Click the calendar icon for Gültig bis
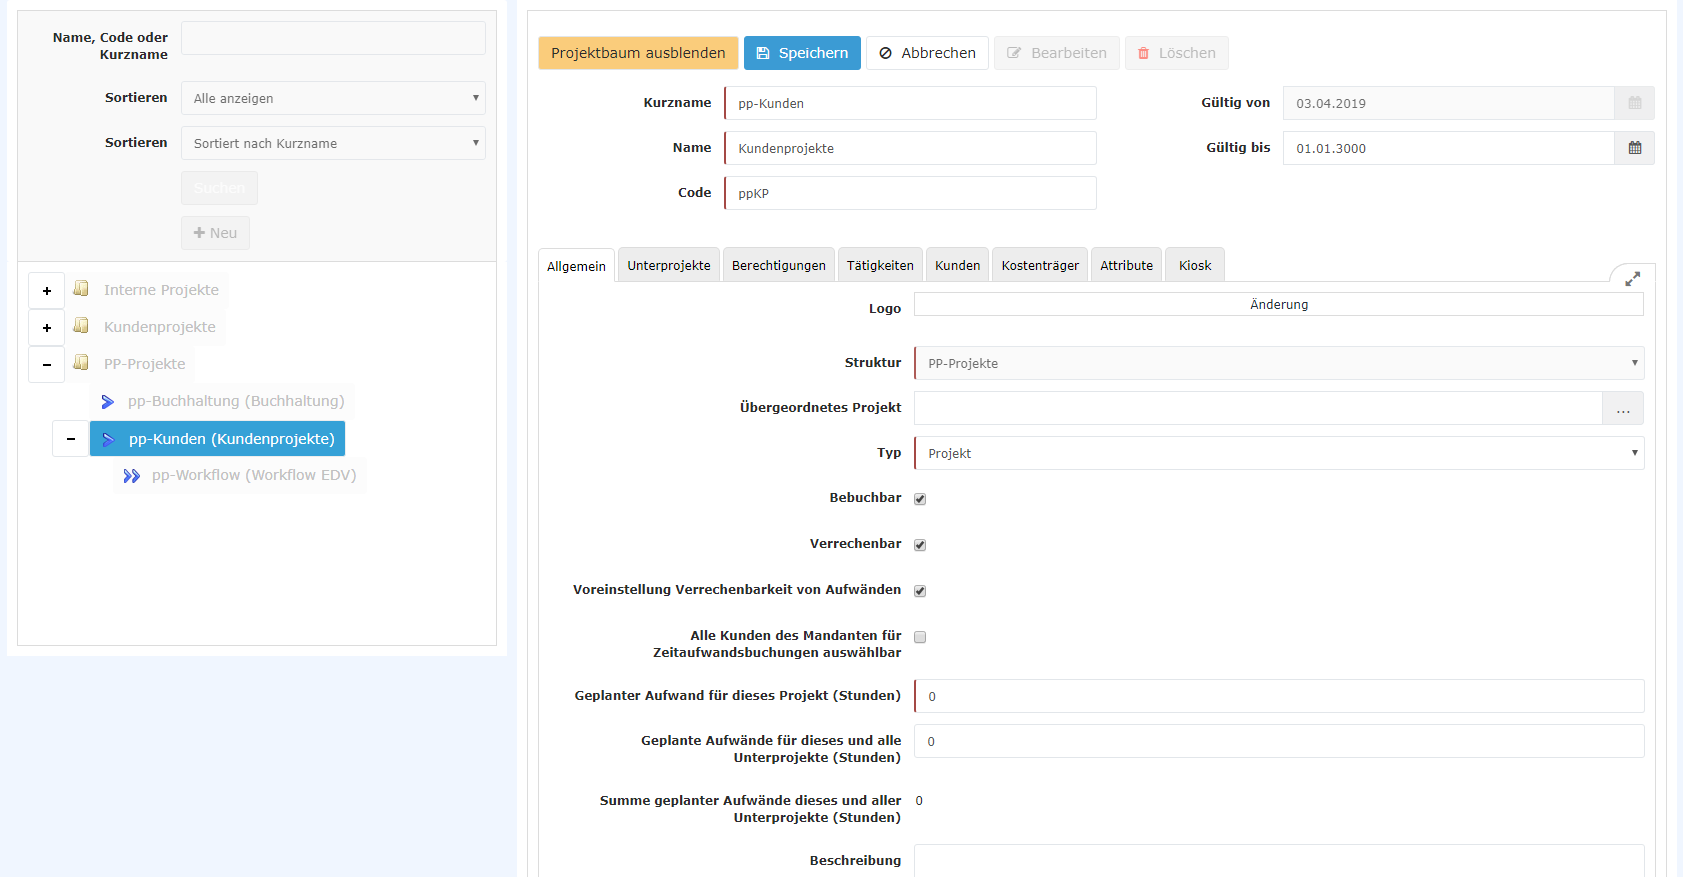 click(1635, 148)
